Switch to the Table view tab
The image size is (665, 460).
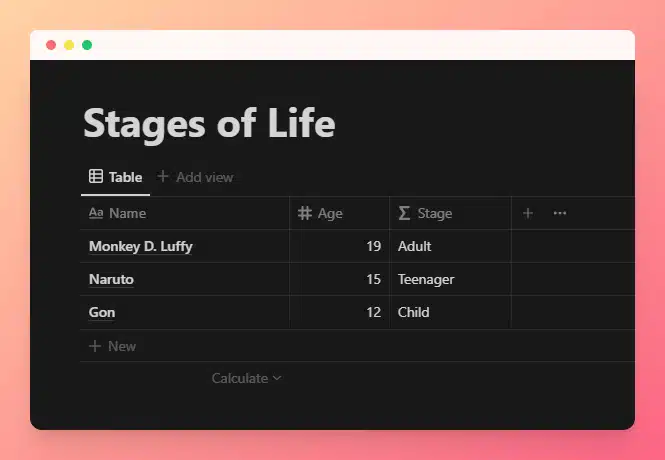click(x=116, y=177)
